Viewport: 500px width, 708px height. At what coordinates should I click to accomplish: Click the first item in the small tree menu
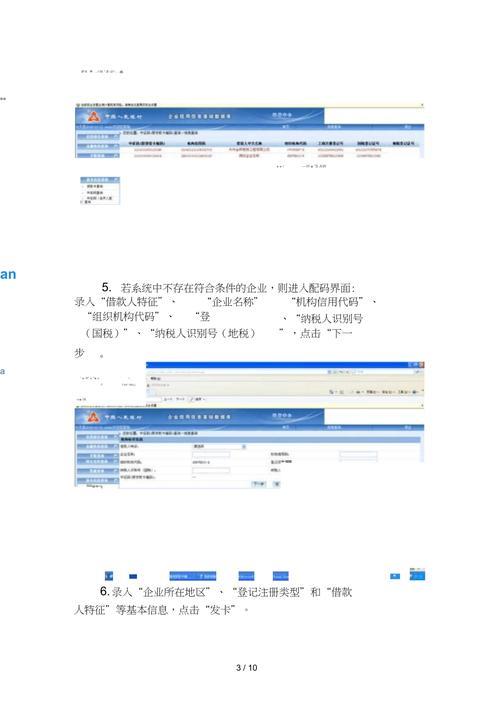[x=94, y=186]
